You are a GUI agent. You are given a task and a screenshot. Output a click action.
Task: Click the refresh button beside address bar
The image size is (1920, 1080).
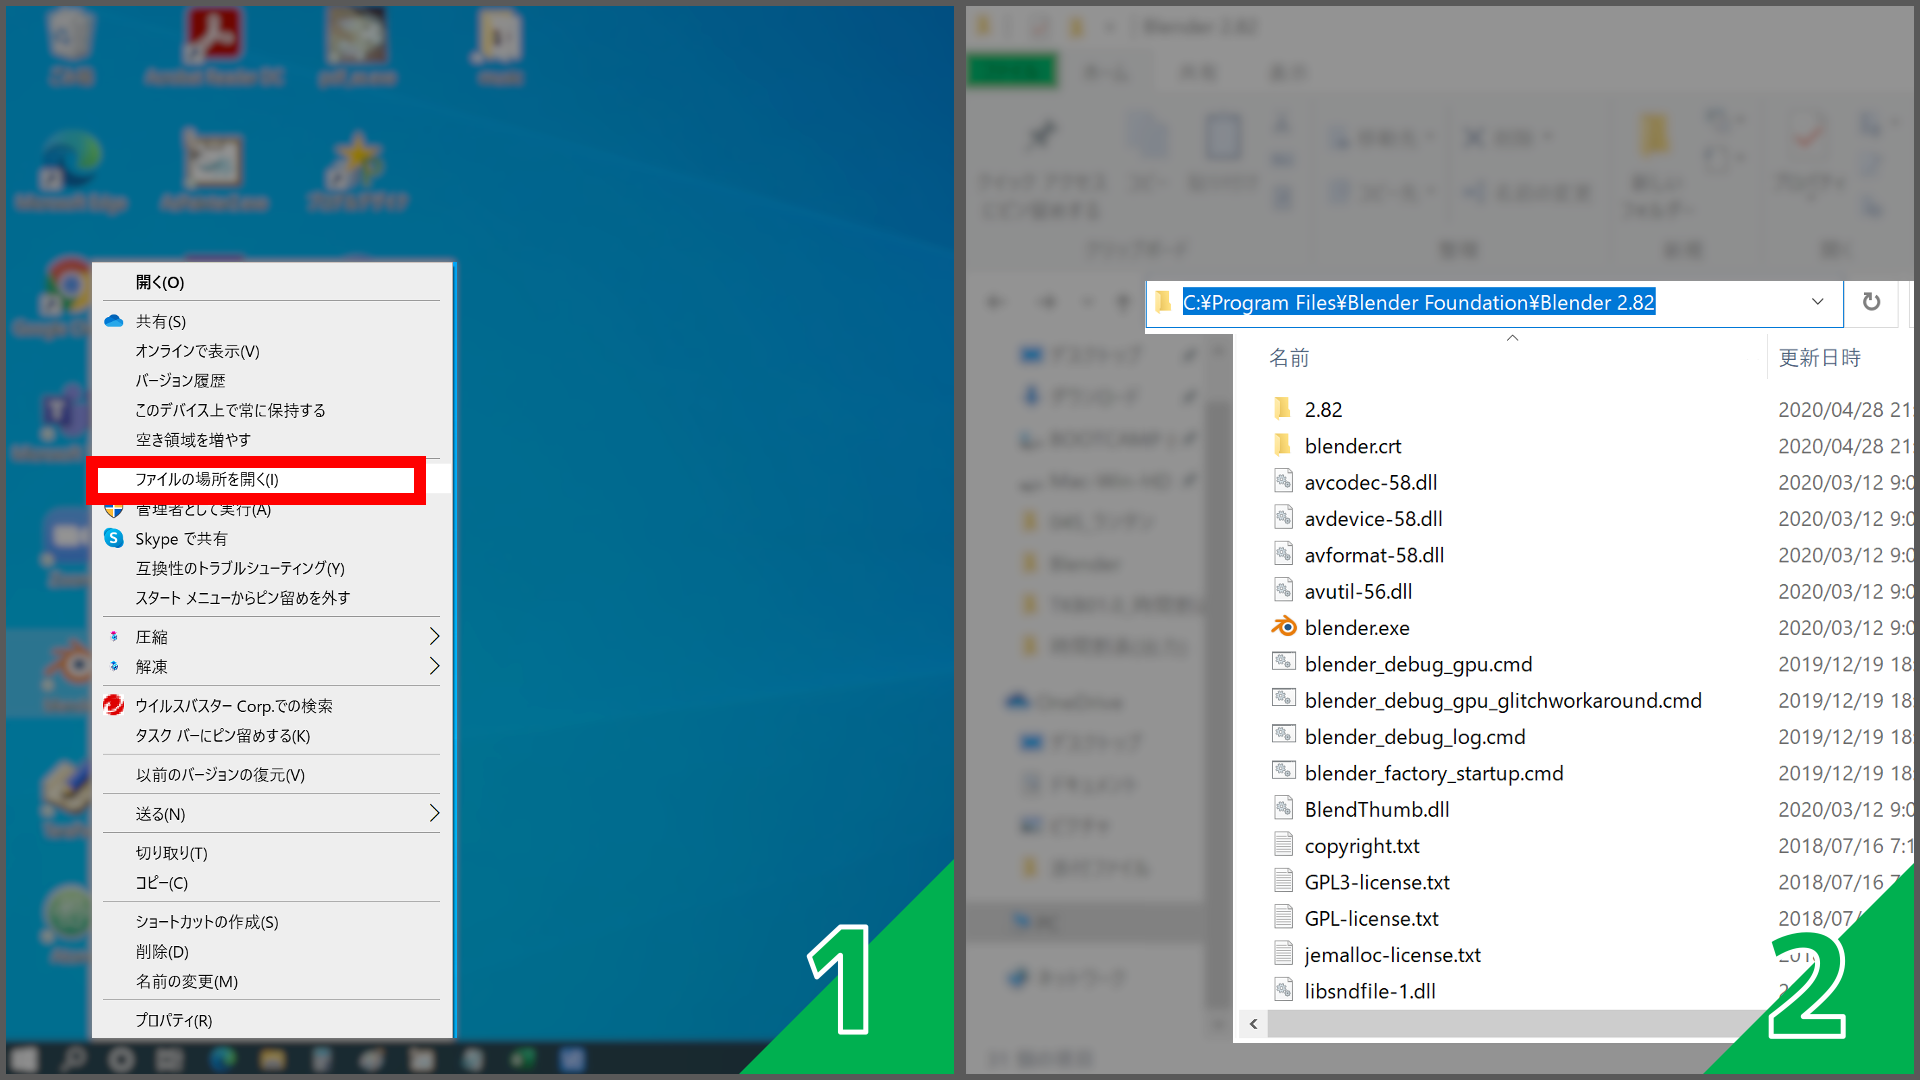(x=1871, y=302)
